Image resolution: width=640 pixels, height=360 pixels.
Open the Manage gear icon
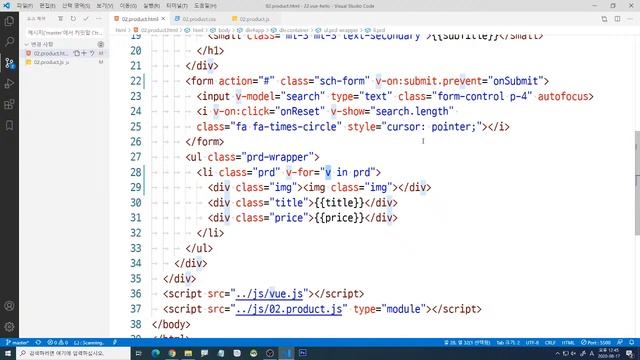(x=9, y=327)
